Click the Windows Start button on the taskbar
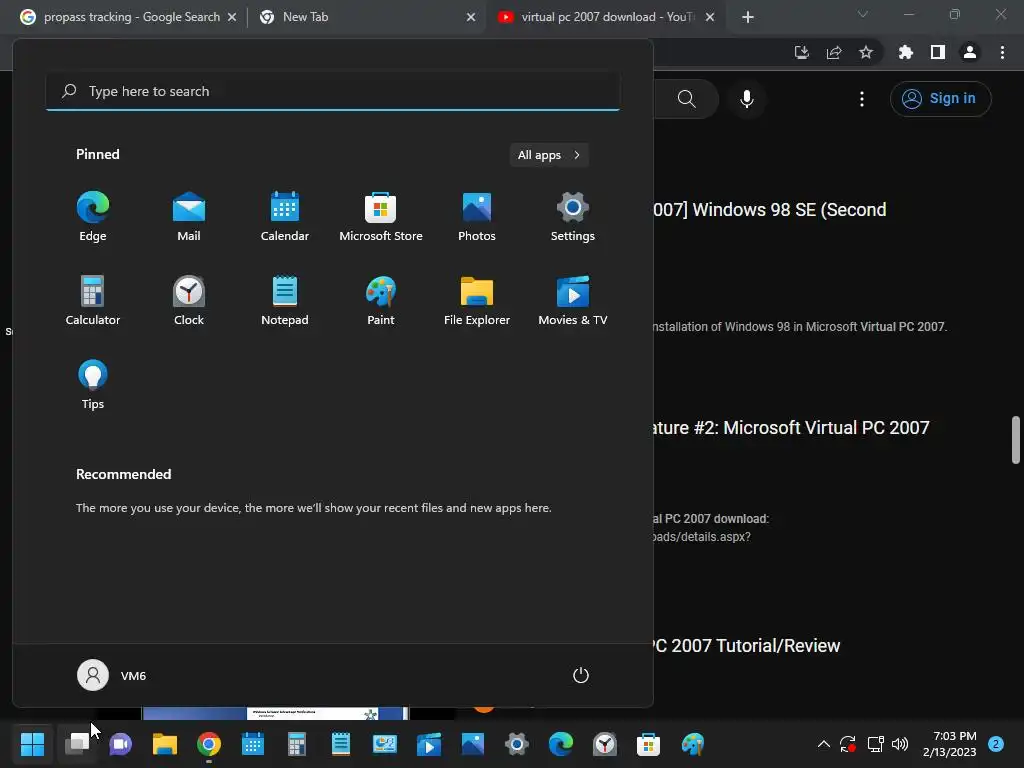 coord(33,744)
